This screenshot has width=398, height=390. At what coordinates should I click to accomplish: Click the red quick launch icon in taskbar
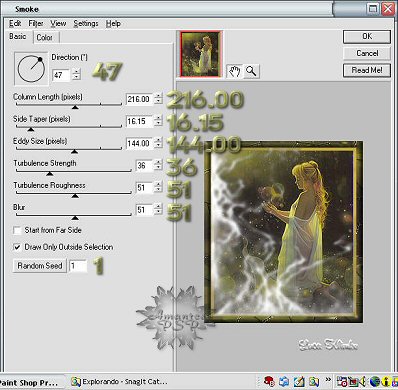tap(269, 381)
